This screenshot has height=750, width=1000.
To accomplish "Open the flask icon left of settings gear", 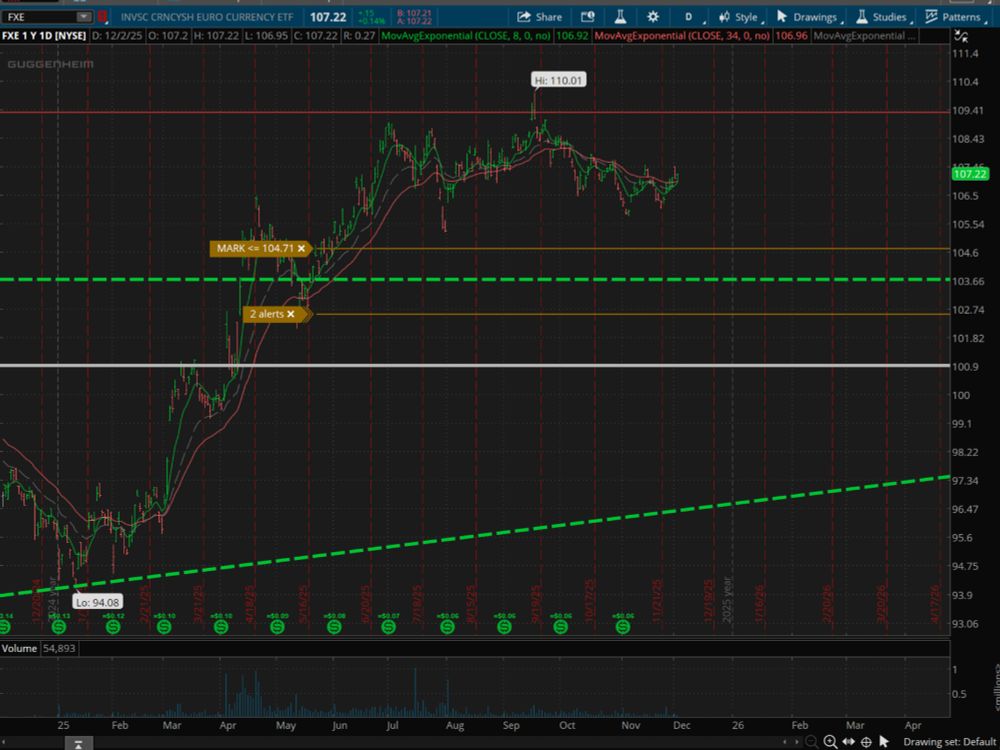I will pyautogui.click(x=620, y=17).
